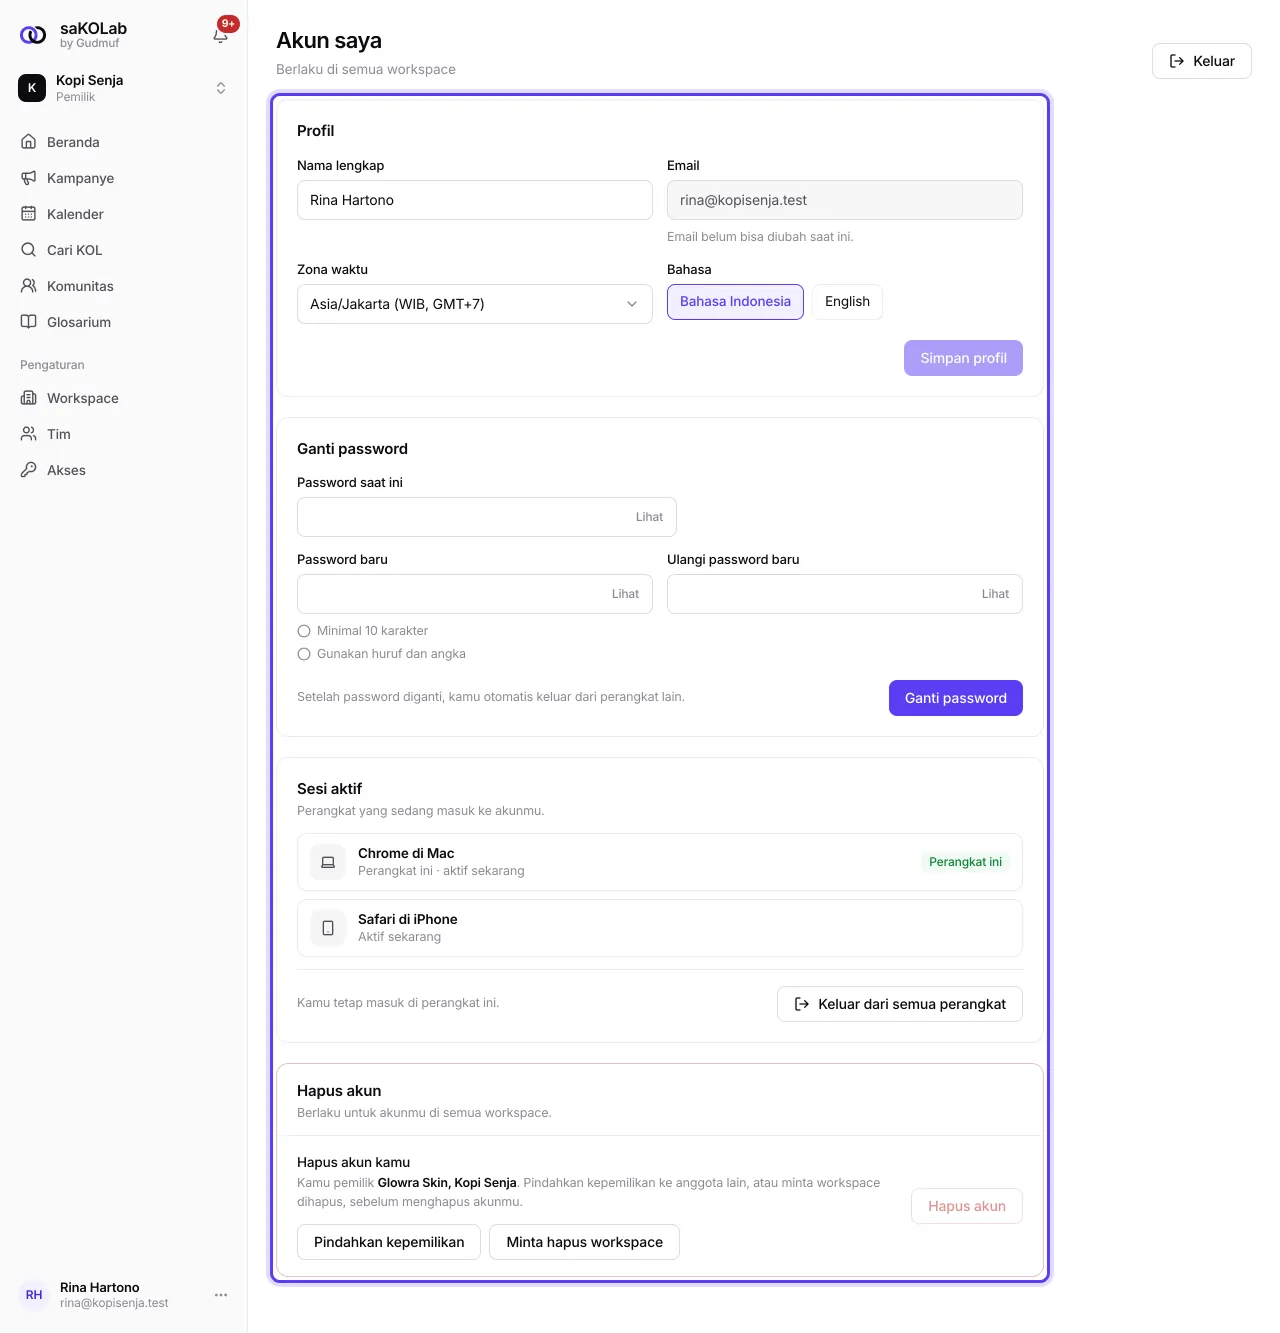The image size is (1280, 1333).
Task: Show the current password with Lihat
Action: click(x=649, y=517)
